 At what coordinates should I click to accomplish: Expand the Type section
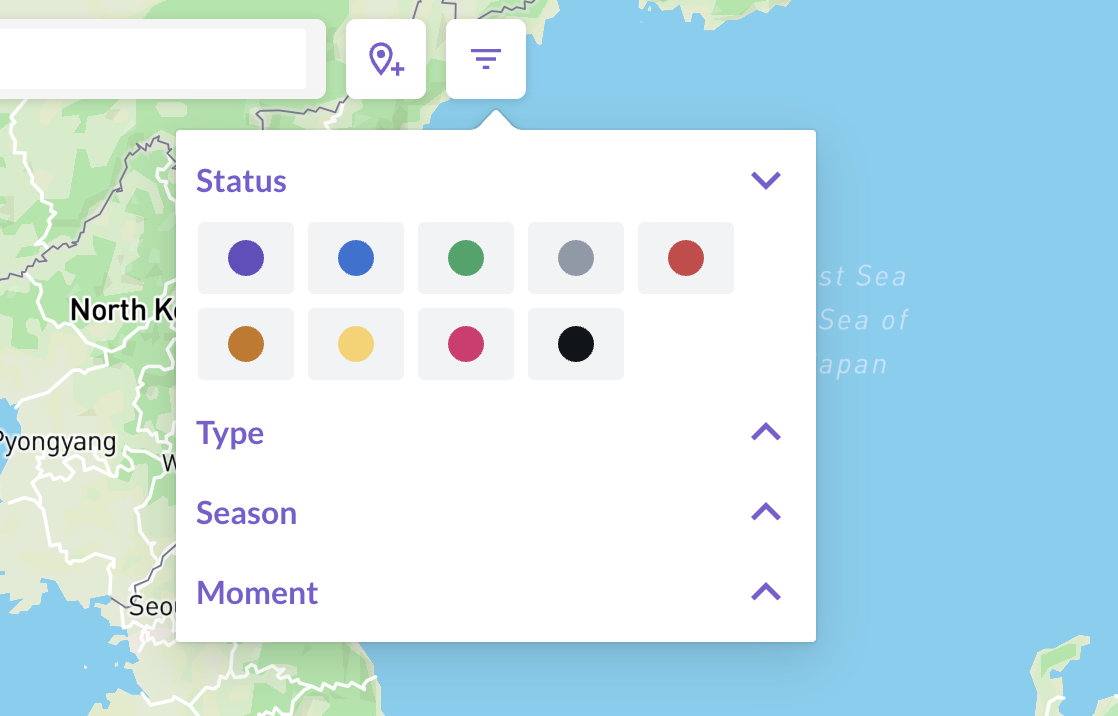tap(766, 432)
